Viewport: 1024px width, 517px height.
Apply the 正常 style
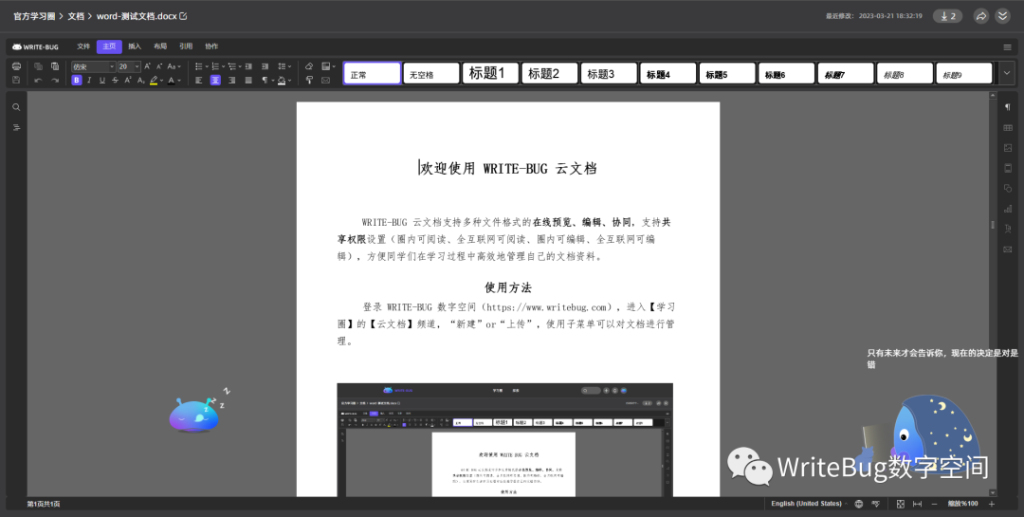pyautogui.click(x=372, y=73)
